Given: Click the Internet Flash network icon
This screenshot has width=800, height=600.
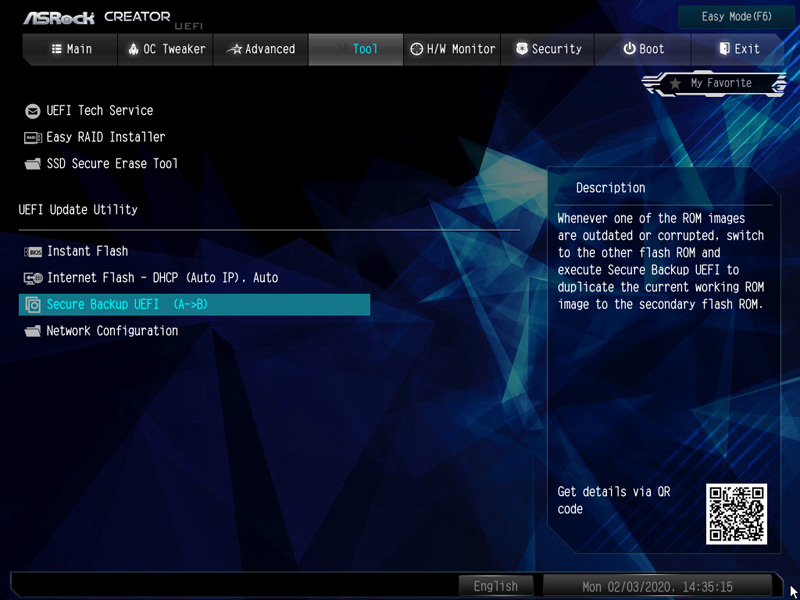Looking at the screenshot, I should coord(33,278).
